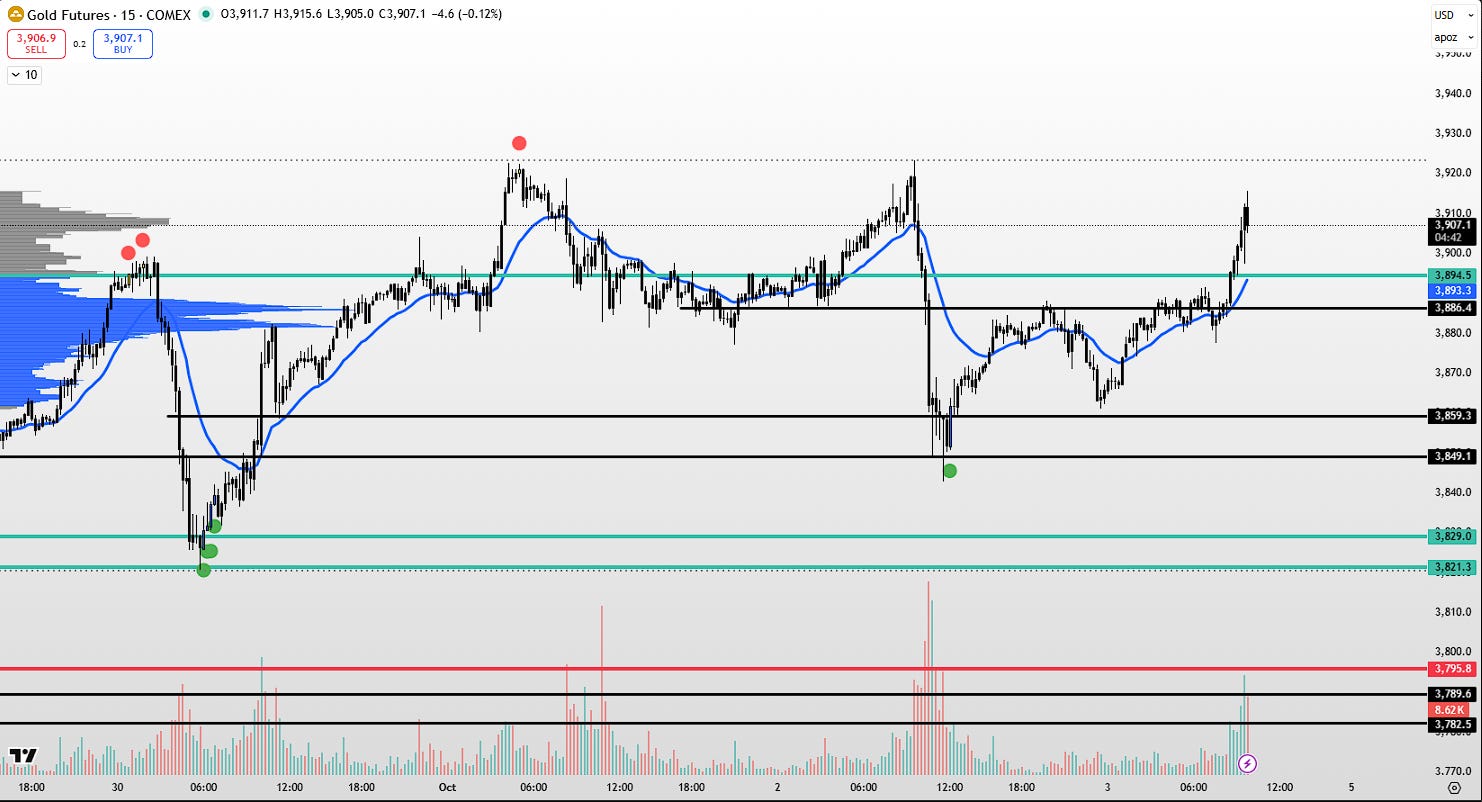Select the green dot on the 3,821.3 line

coord(204,570)
